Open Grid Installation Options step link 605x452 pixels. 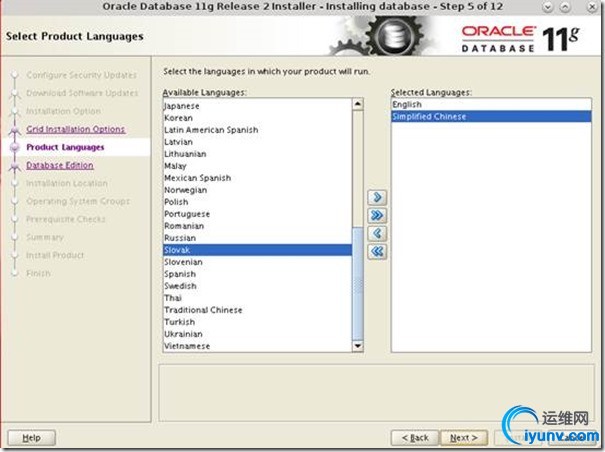(76, 129)
